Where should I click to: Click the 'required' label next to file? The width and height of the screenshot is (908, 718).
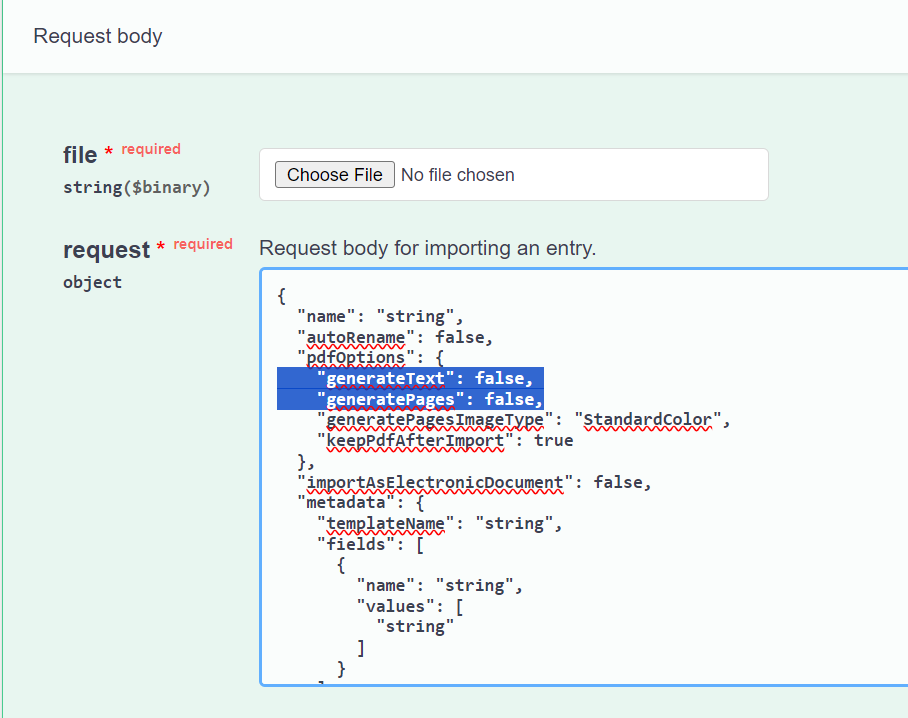coord(151,149)
